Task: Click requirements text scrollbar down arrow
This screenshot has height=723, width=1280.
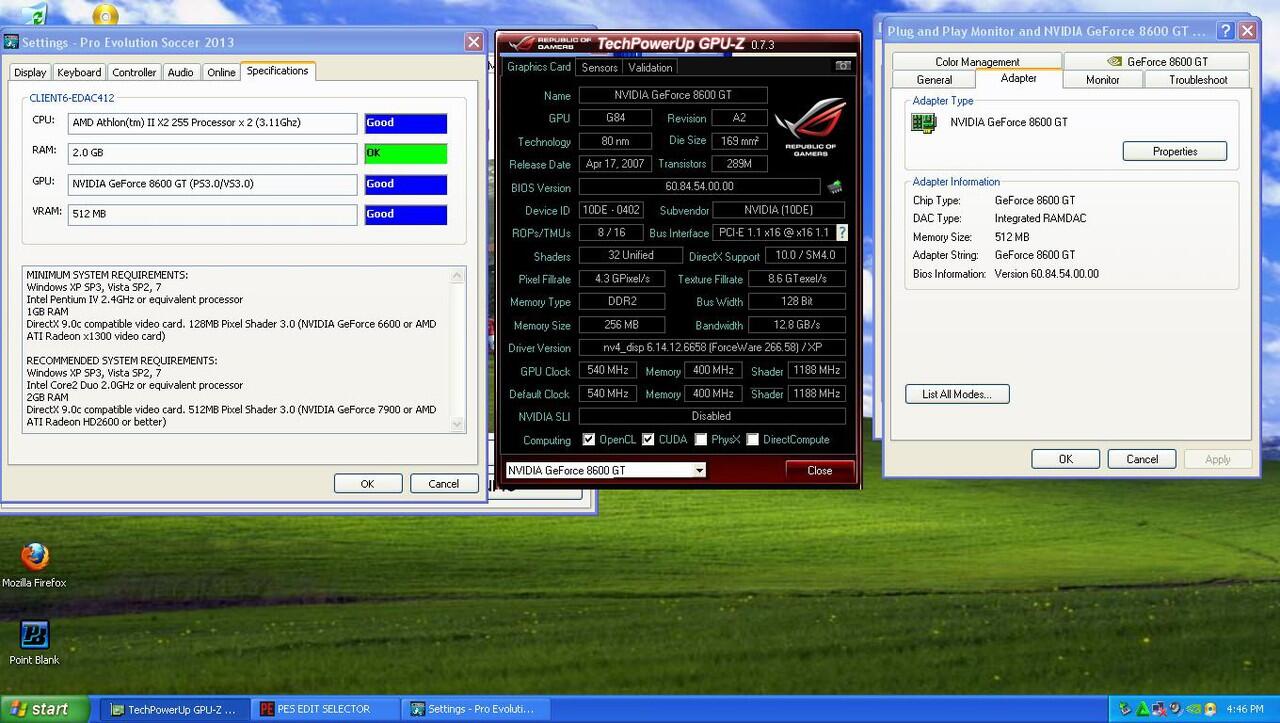Action: coord(458,424)
